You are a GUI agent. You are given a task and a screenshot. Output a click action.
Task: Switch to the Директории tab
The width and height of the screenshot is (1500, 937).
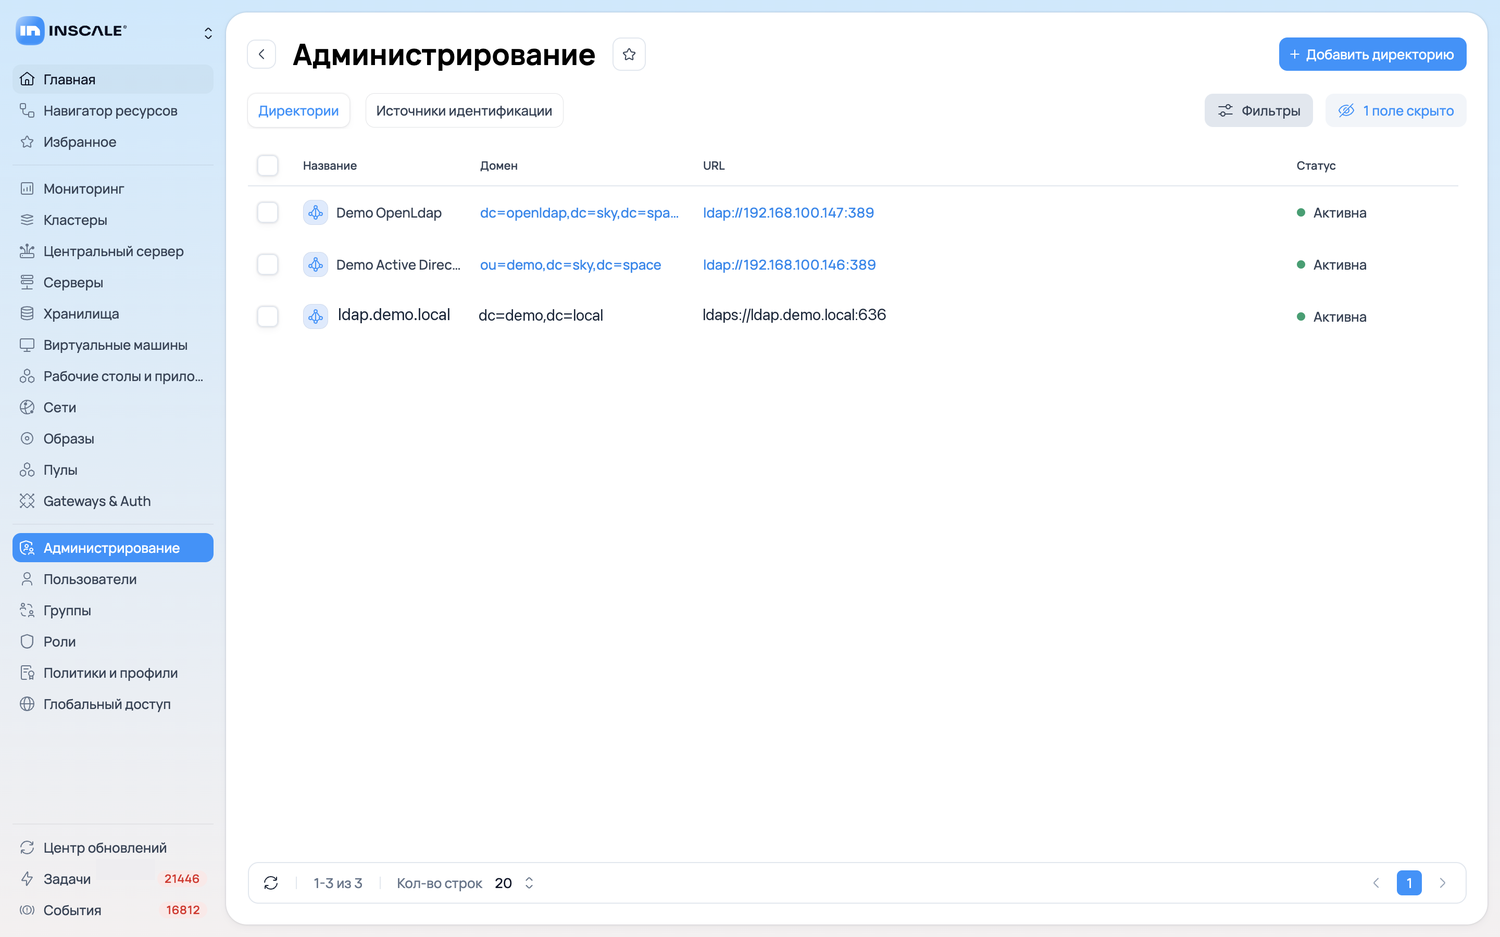point(299,110)
